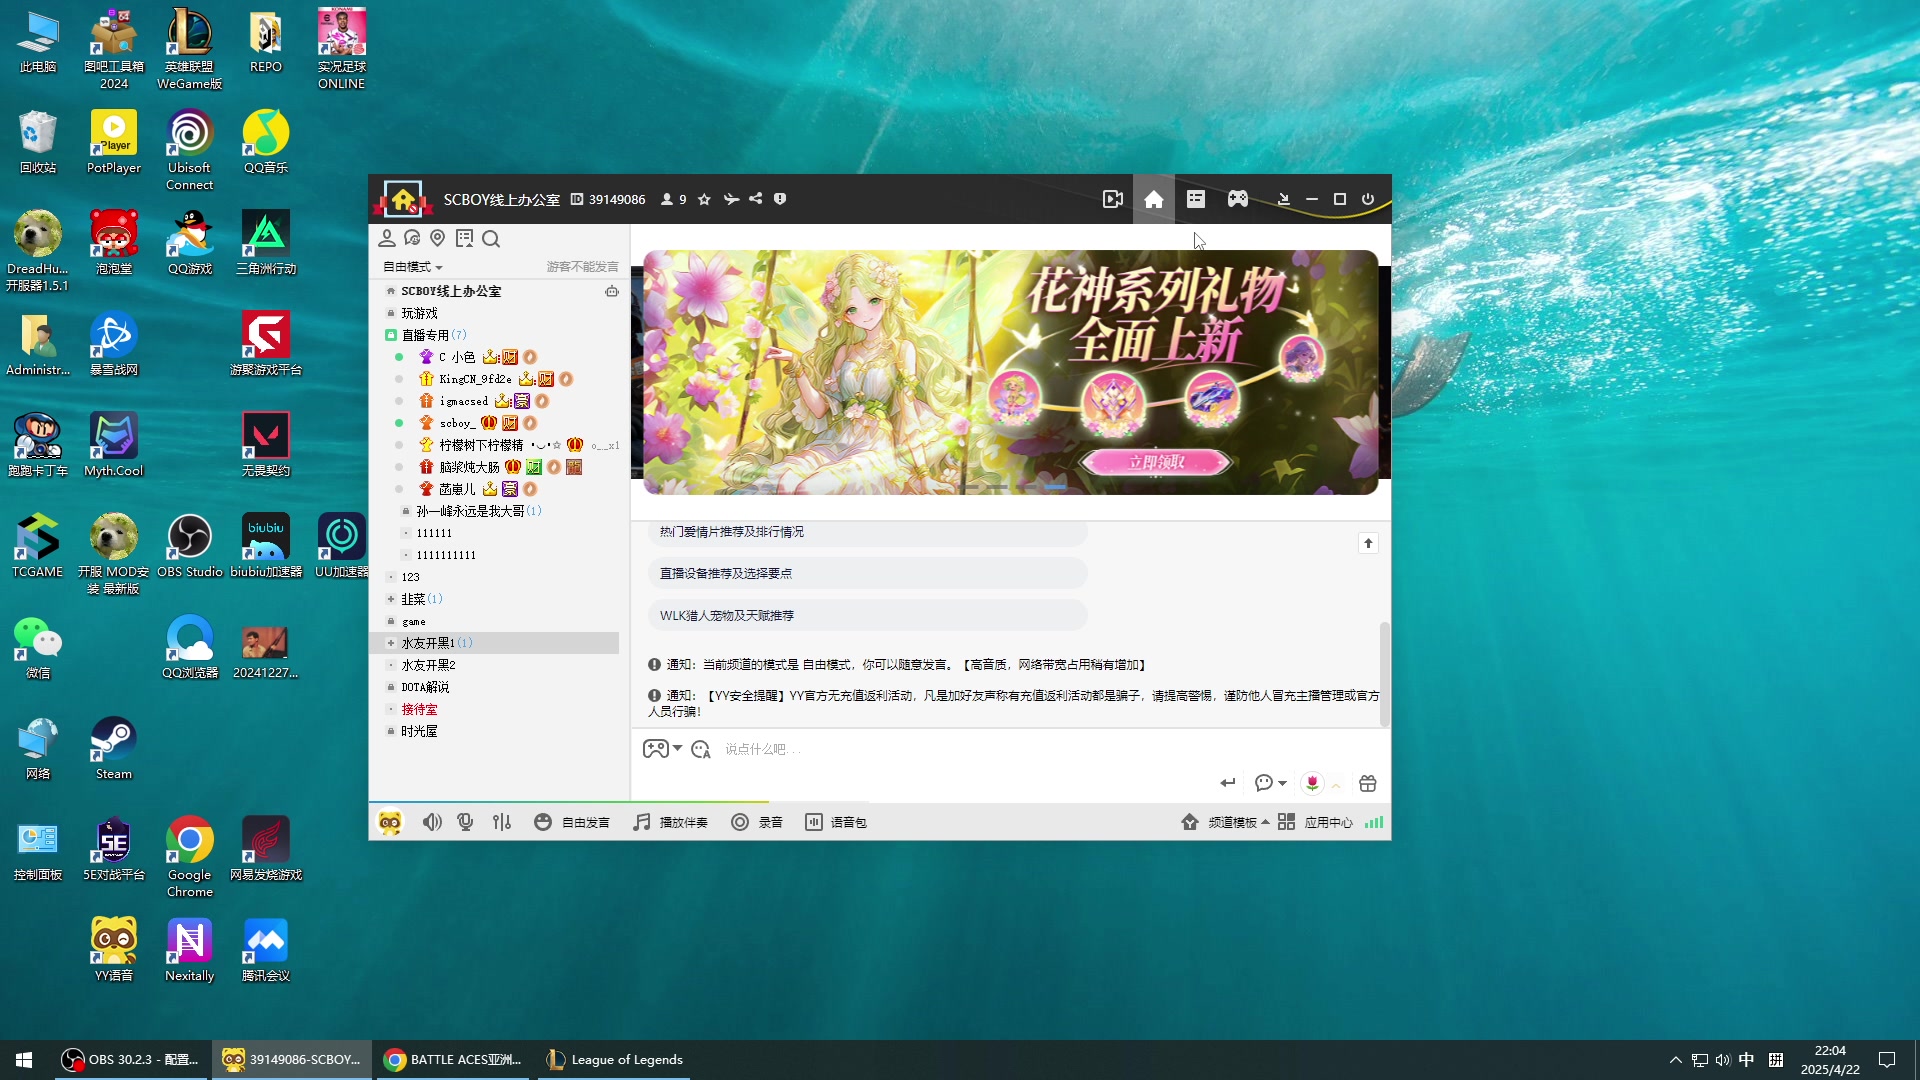Open channel 孙一峰永远是我大哥
Image resolution: width=1920 pixels, height=1080 pixels.
pyautogui.click(x=470, y=511)
